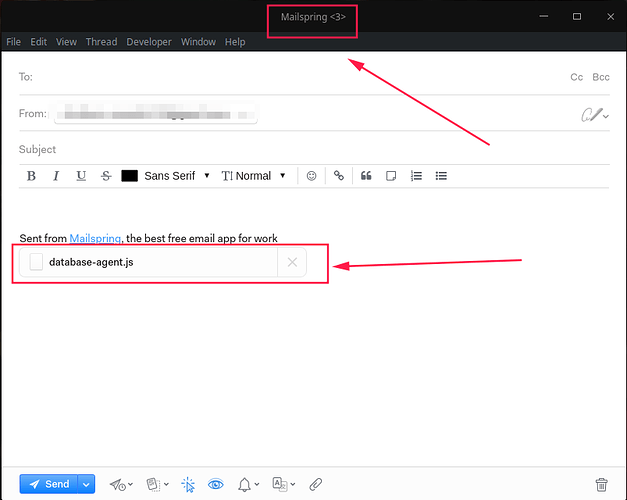Open the Thread menu
627x500 pixels.
click(x=101, y=42)
